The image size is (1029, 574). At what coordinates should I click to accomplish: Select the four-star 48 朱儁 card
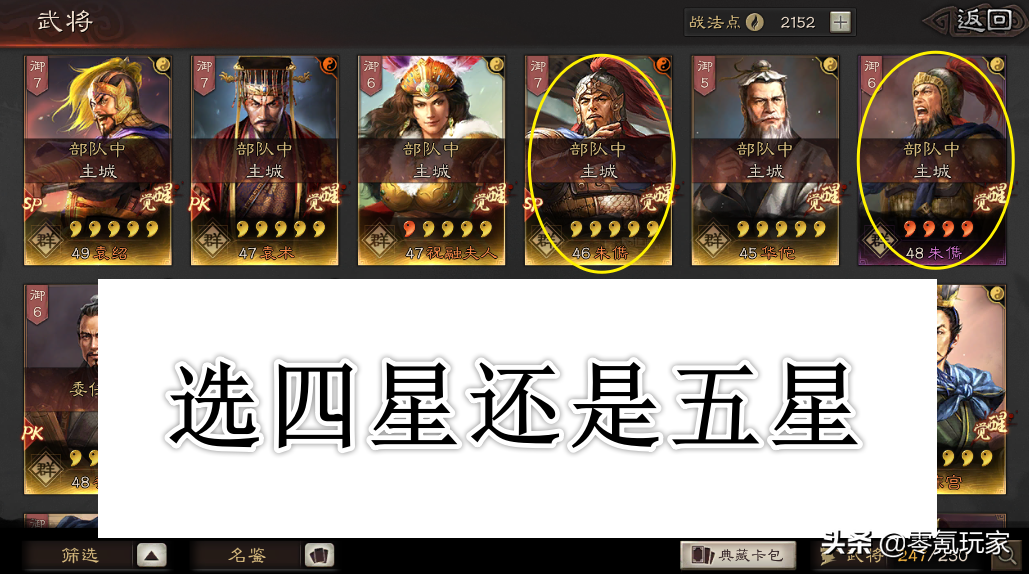[932, 161]
